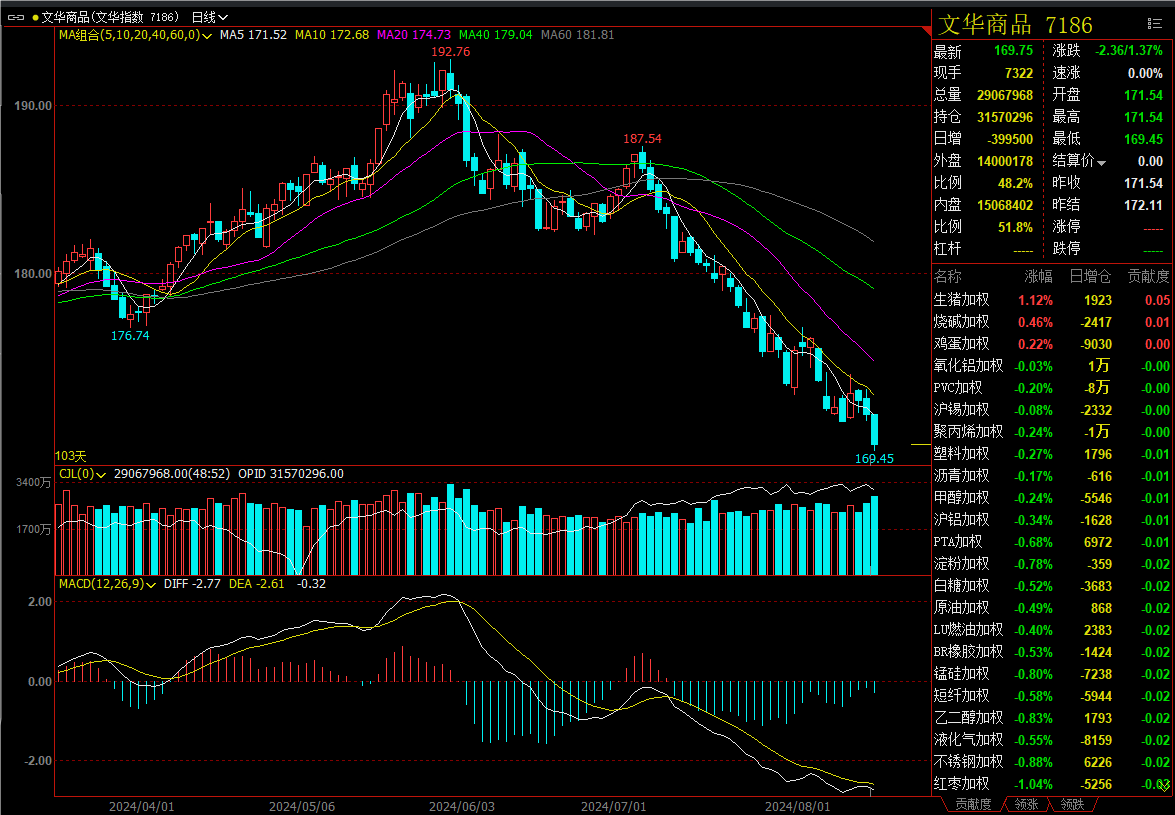The width and height of the screenshot is (1175, 815).
Task: Click the 169.45 low price label
Action: click(x=874, y=458)
